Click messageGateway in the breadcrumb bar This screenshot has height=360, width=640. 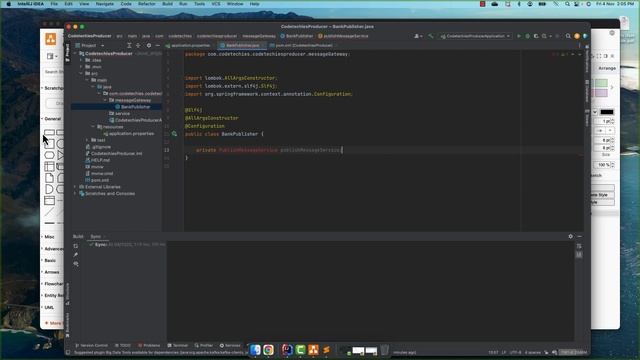click(x=259, y=36)
